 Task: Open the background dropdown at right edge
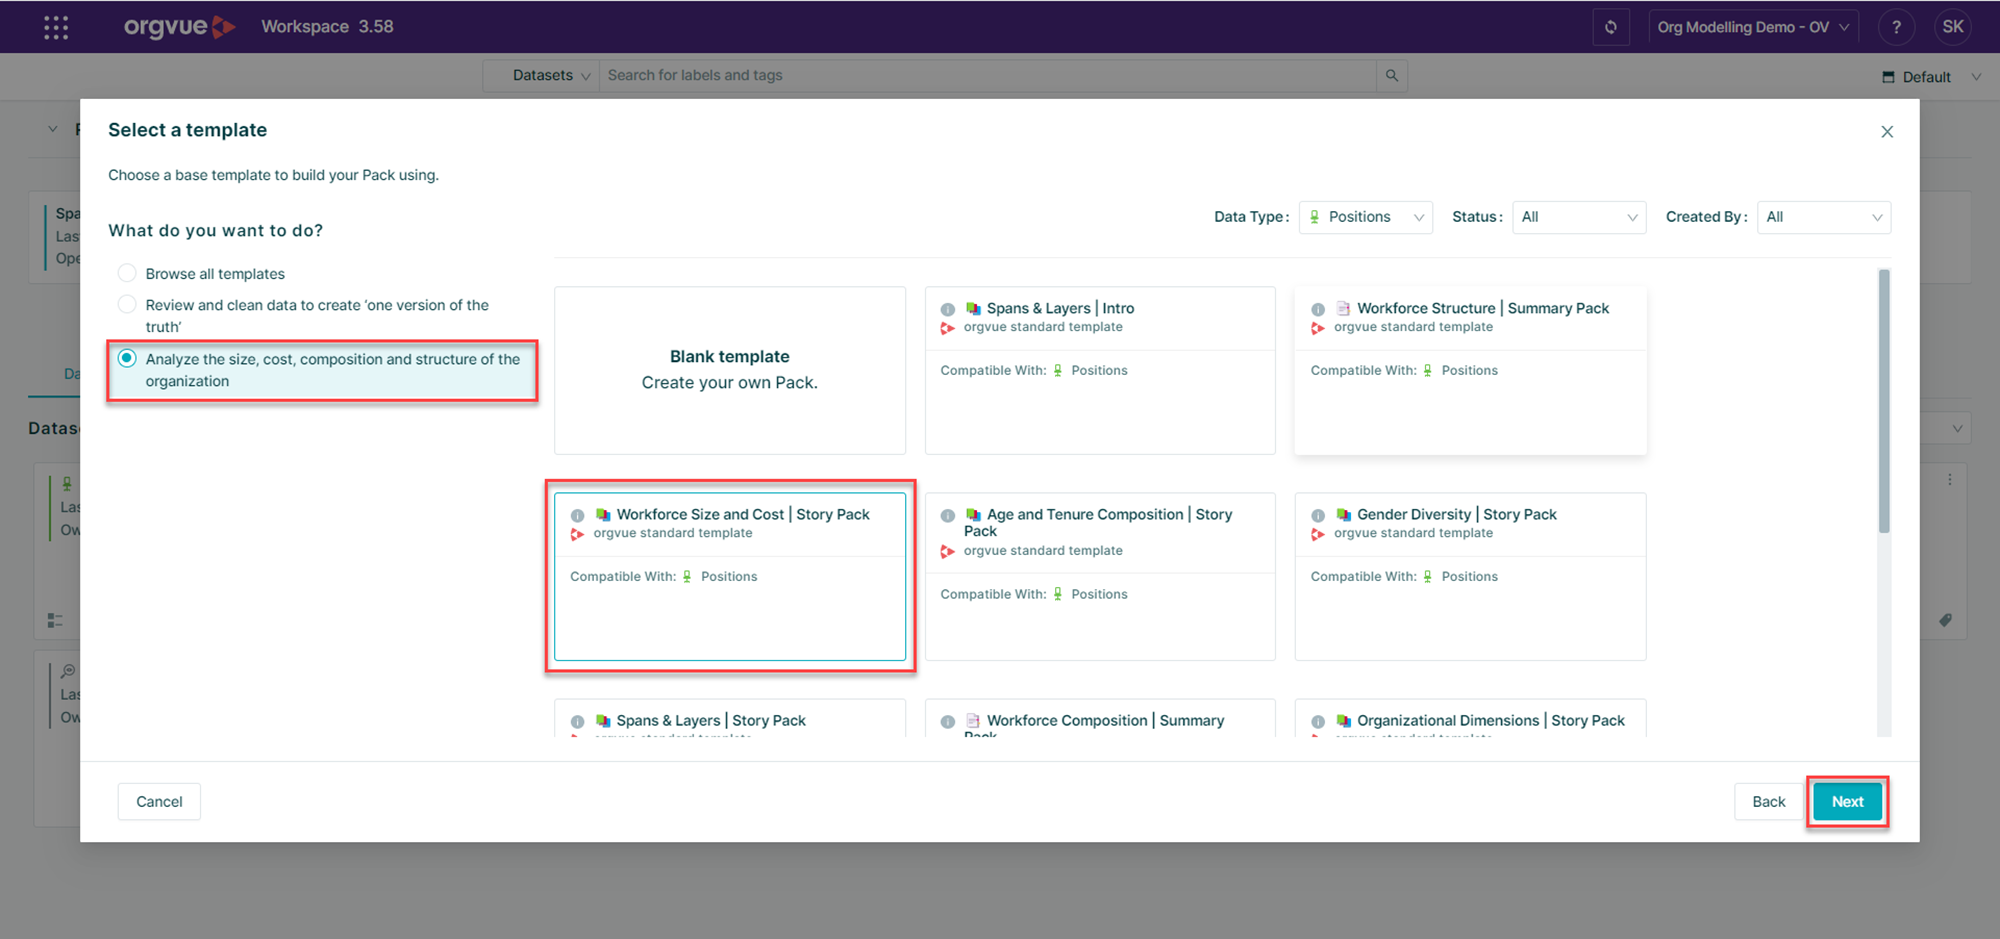click(1956, 429)
